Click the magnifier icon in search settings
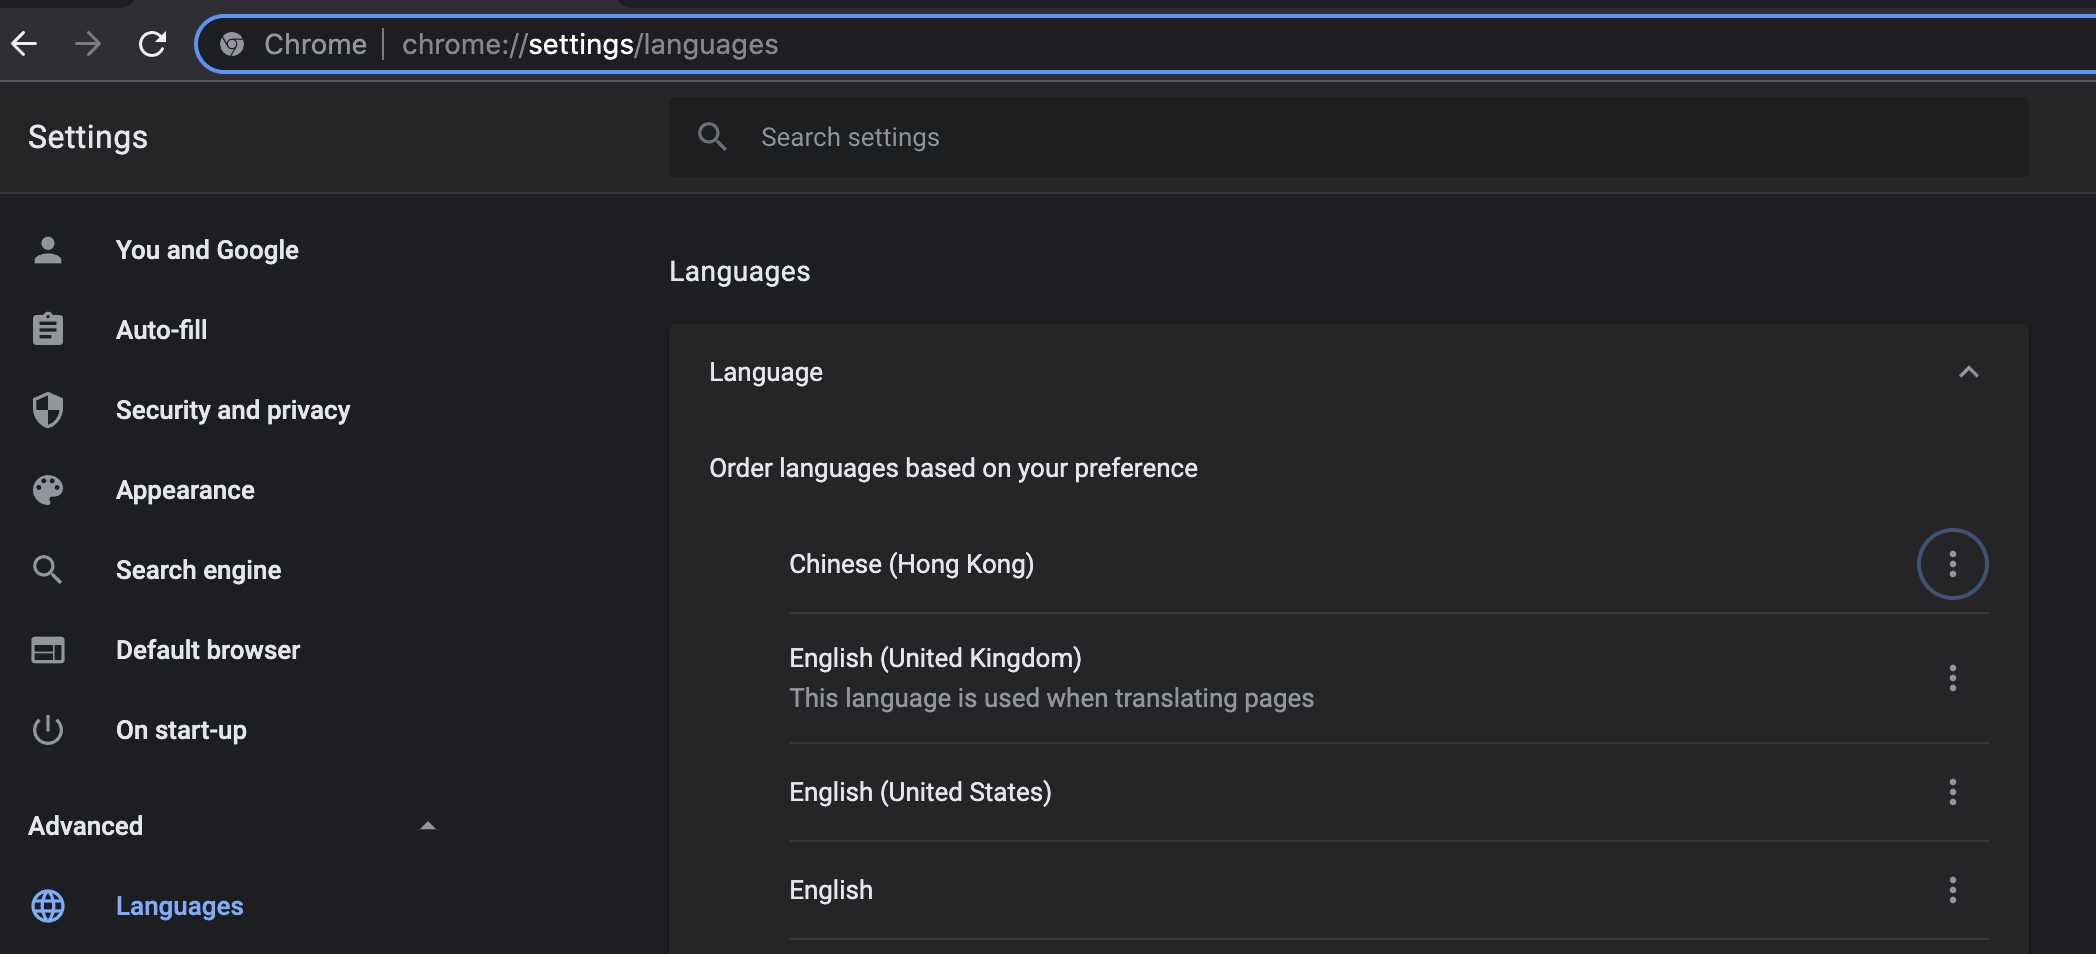The image size is (2096, 954). click(712, 137)
